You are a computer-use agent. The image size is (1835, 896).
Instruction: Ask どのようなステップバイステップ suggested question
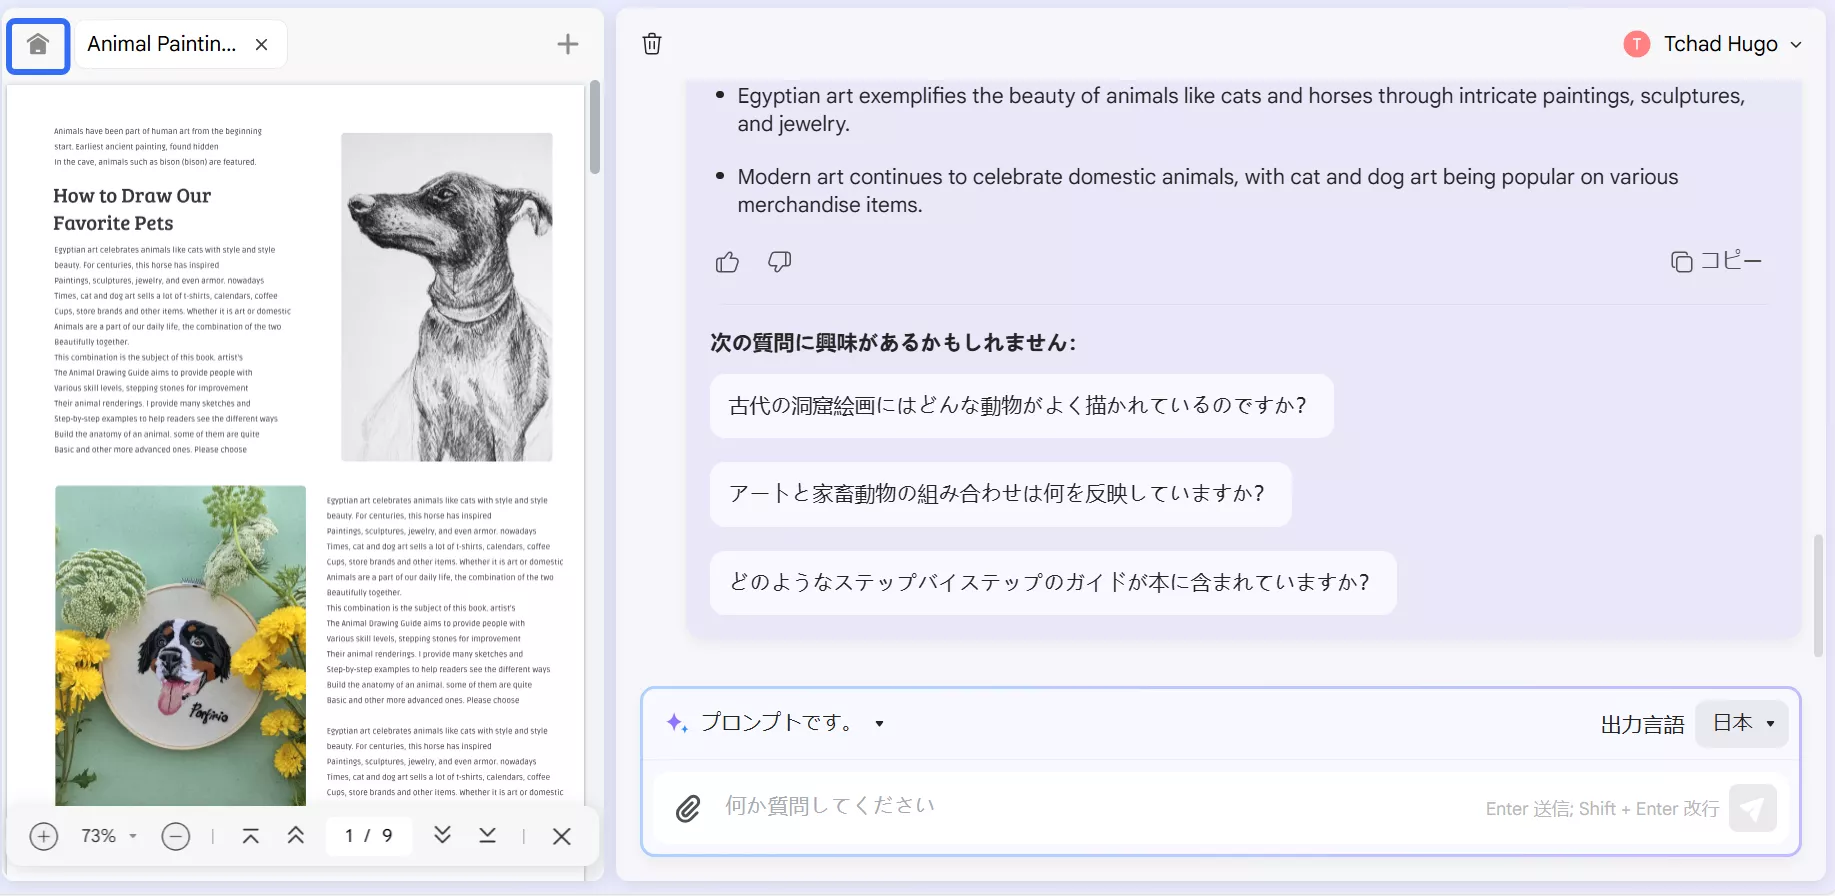tap(1053, 582)
